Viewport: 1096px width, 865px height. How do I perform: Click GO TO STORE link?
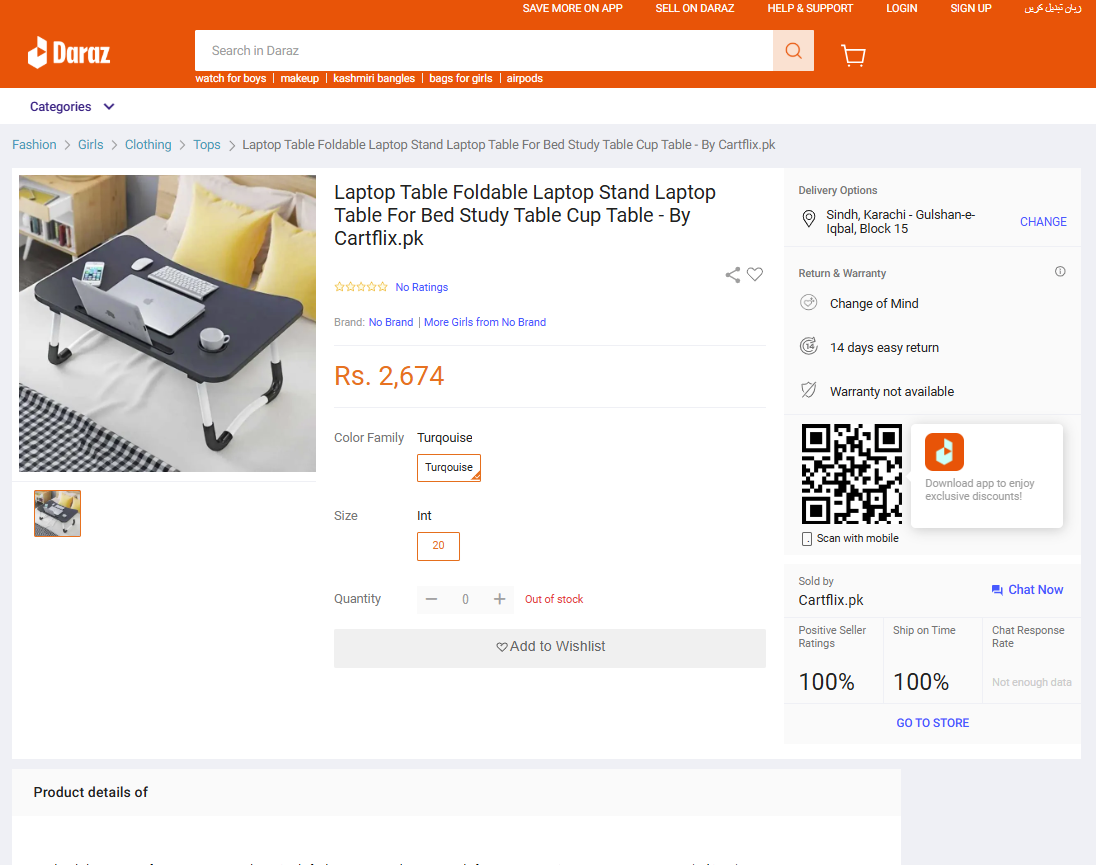(932, 722)
